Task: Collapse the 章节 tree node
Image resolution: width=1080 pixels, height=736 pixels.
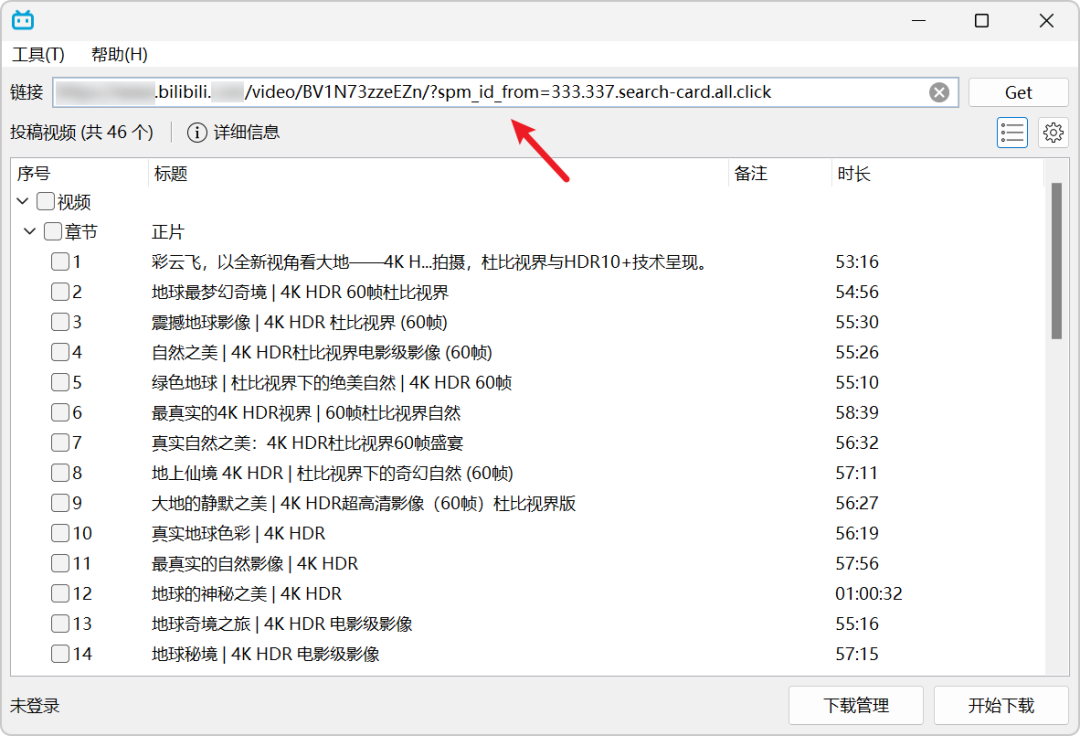Action: point(30,231)
